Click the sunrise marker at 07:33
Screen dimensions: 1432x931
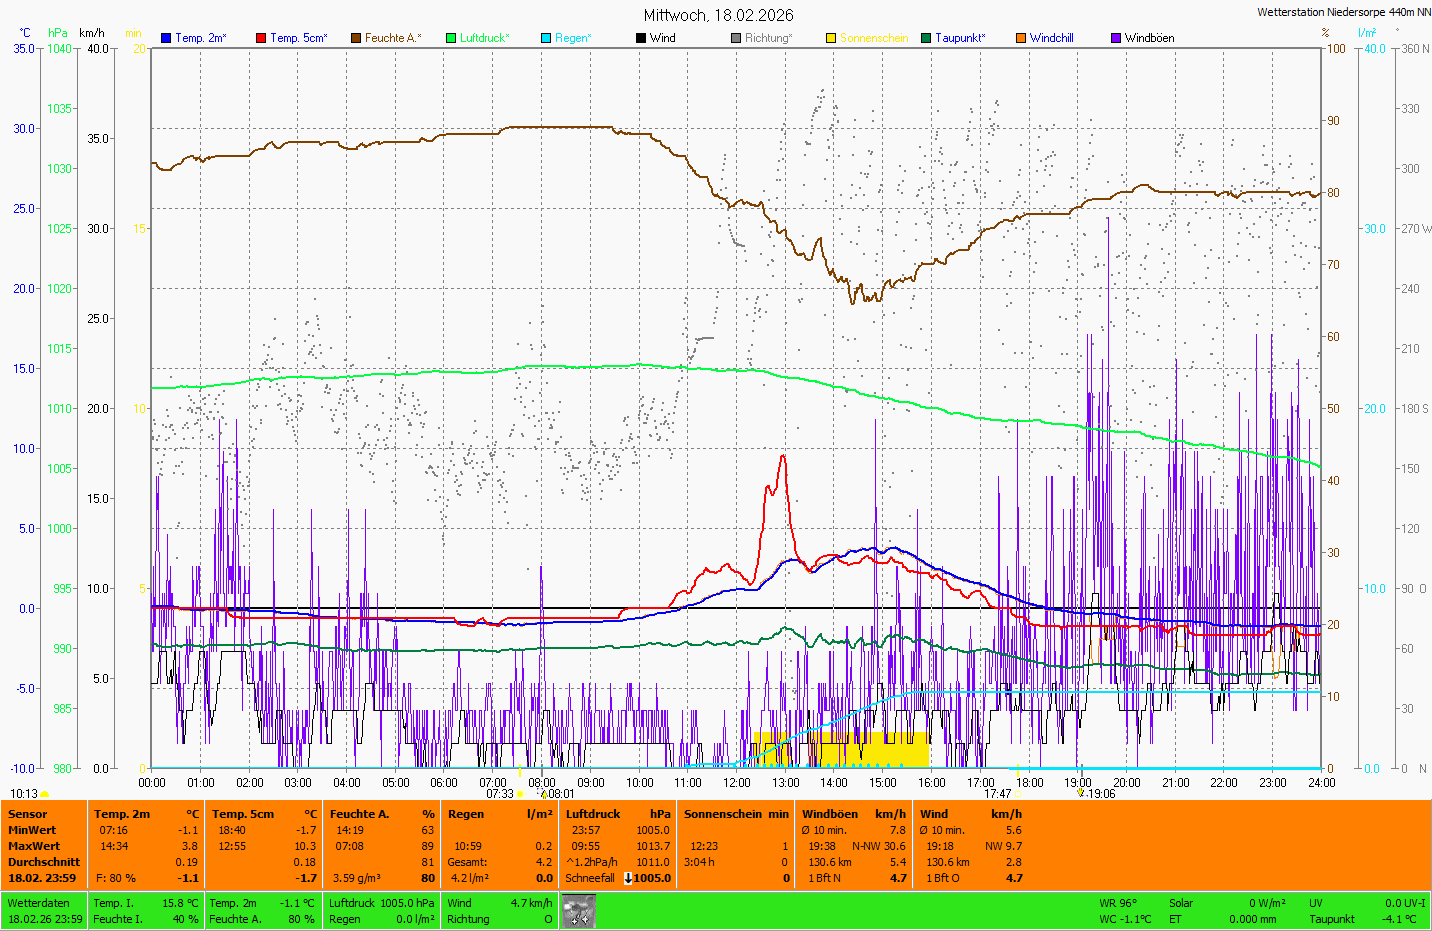tap(519, 794)
